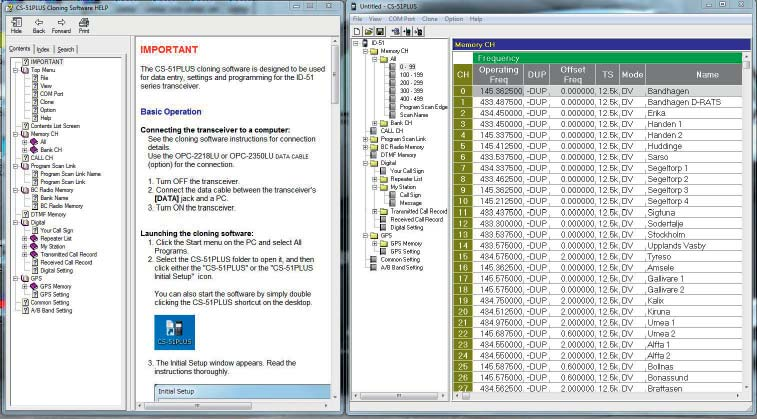Expand Bank CH folder in CS-51PLUS tree
The image size is (757, 419).
pos(374,123)
